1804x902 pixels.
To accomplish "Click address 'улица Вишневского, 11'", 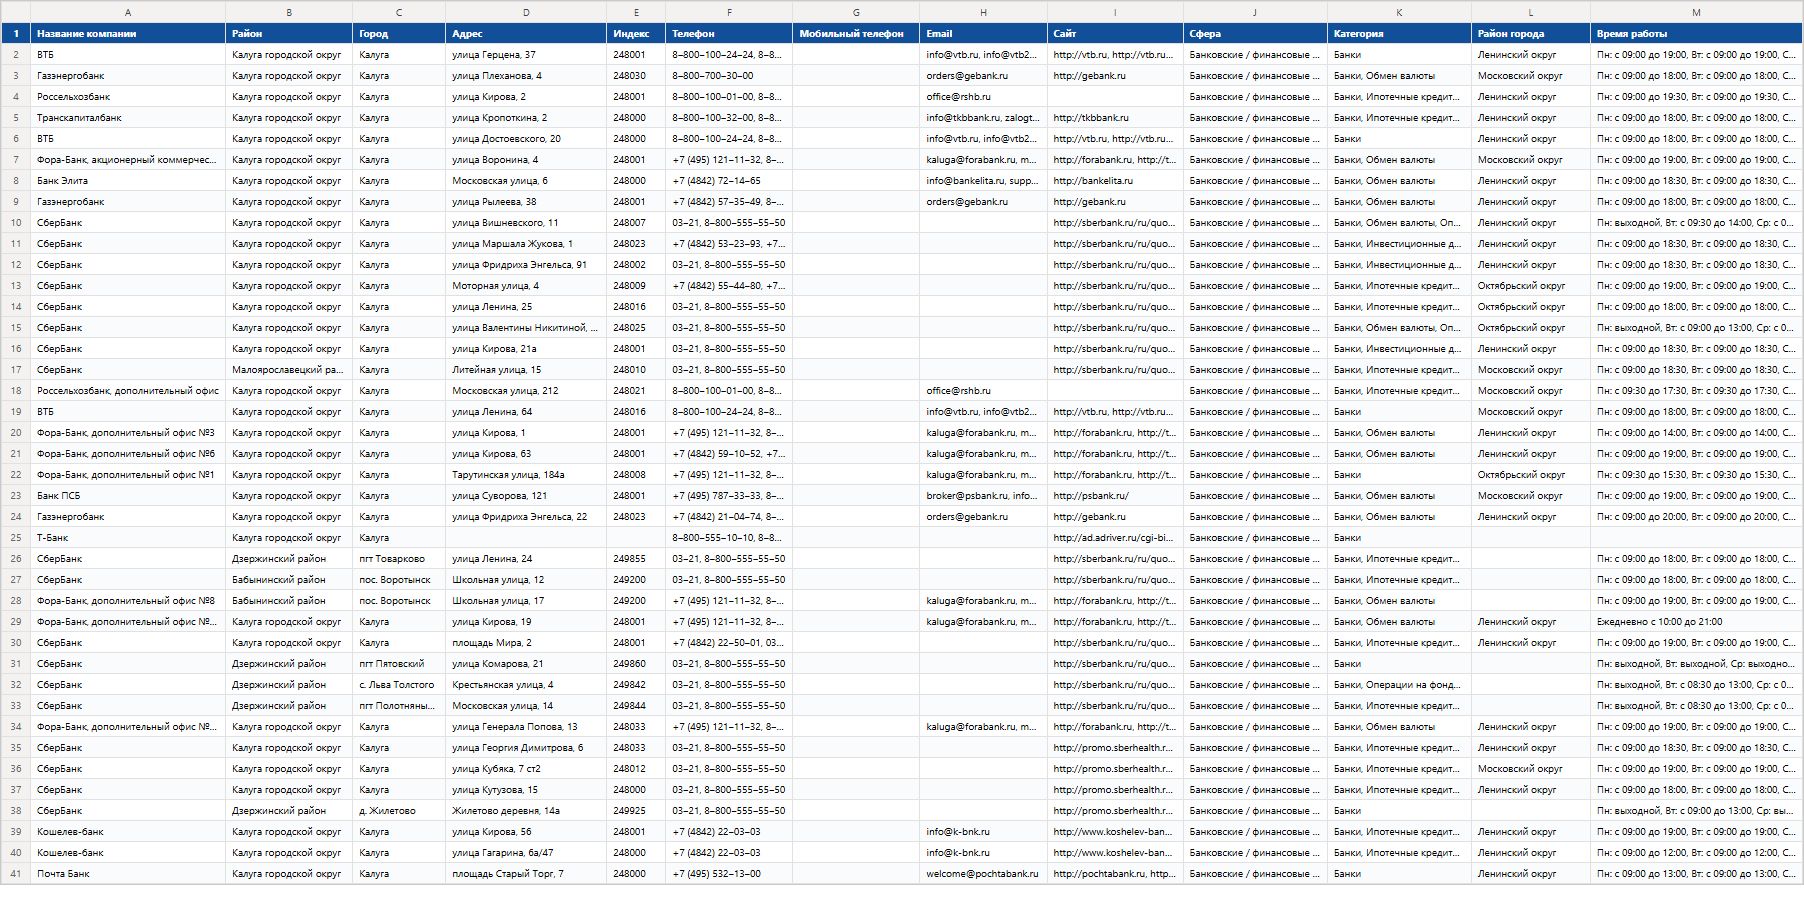I will [x=526, y=223].
